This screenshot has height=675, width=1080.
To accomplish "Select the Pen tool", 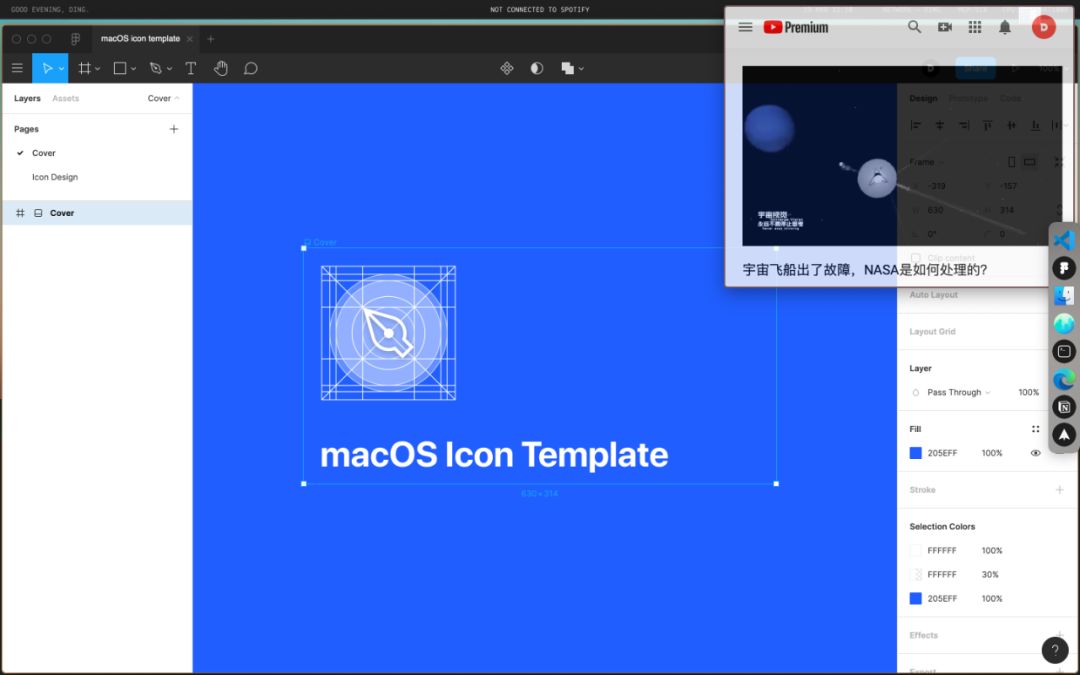I will [156, 68].
